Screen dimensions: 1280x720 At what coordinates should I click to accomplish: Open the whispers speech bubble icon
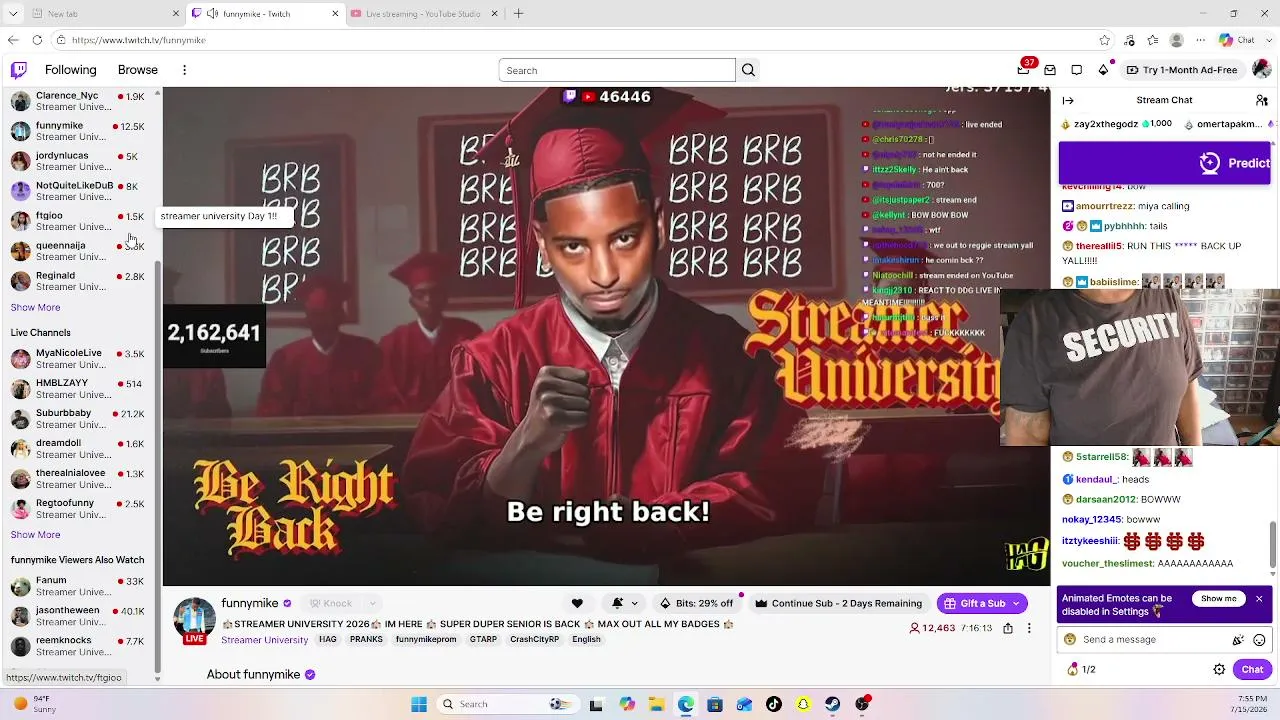coord(1077,70)
